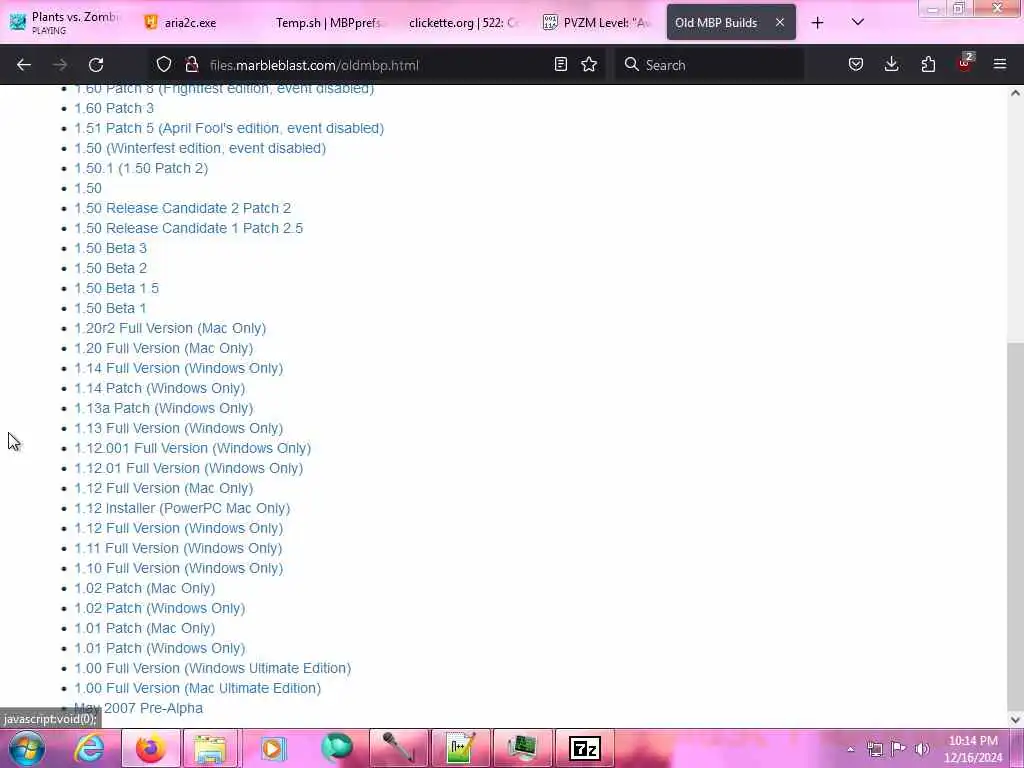1024x768 pixels.
Task: Open 1.14 Patch (Windows Only)
Action: pyautogui.click(x=159, y=388)
